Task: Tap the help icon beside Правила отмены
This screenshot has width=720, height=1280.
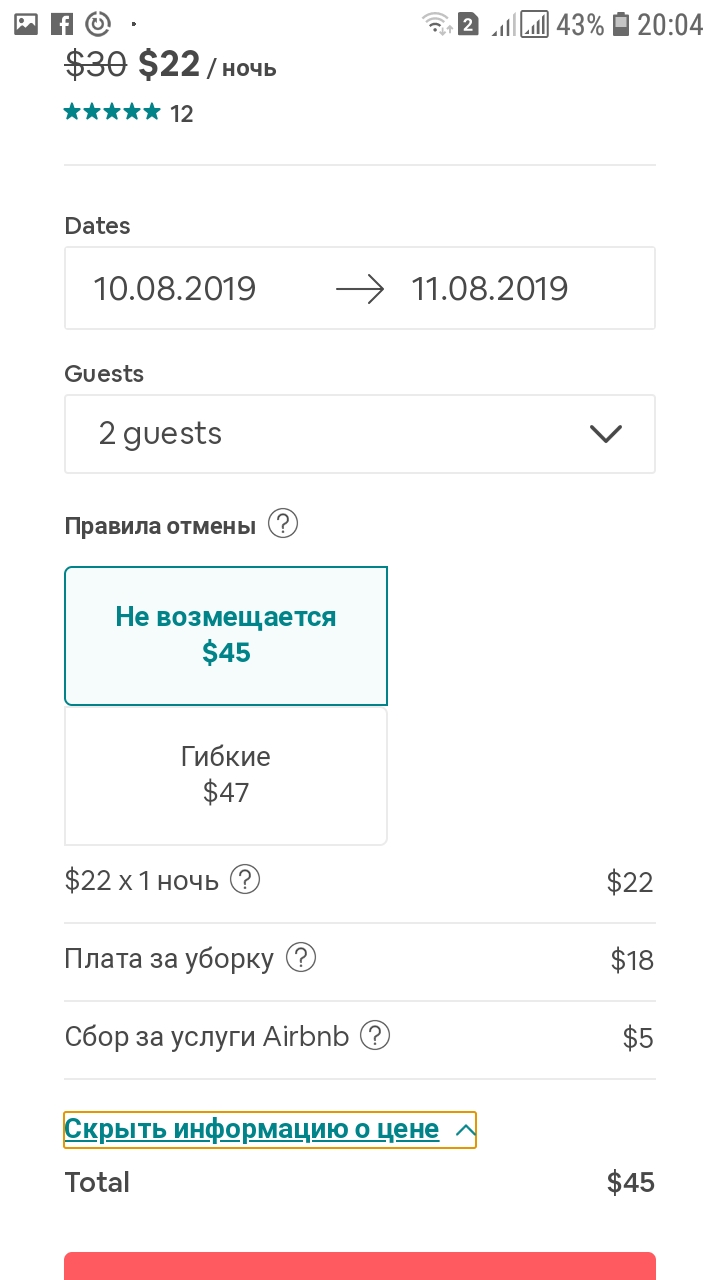Action: [284, 524]
